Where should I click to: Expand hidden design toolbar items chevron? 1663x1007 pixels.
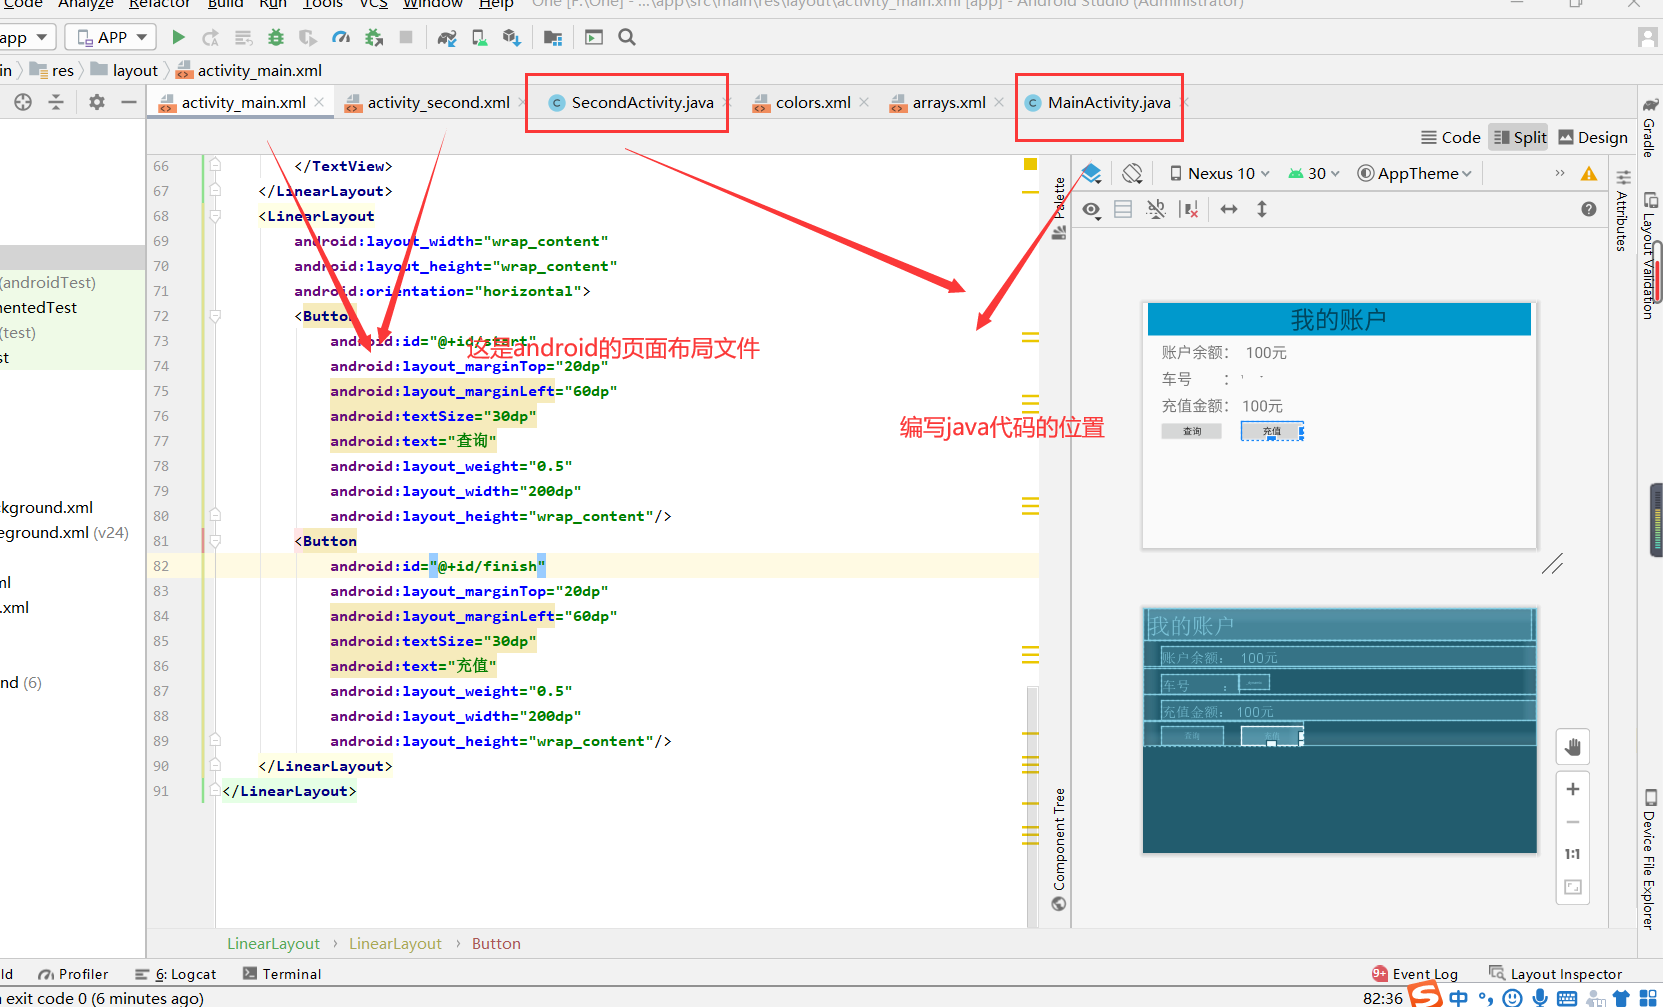pos(1559,173)
